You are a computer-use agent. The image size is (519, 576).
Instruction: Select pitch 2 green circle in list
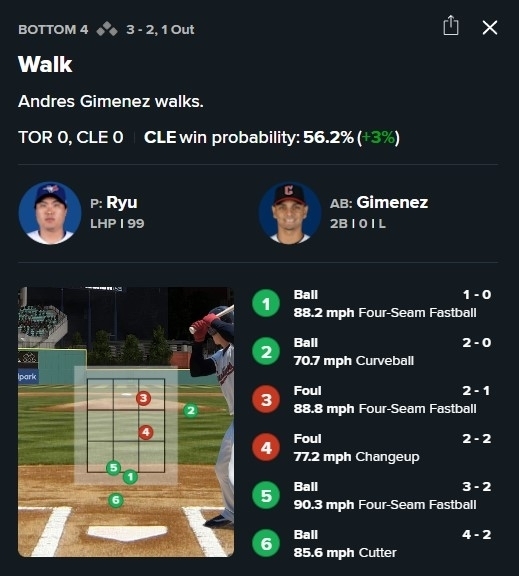(266, 352)
